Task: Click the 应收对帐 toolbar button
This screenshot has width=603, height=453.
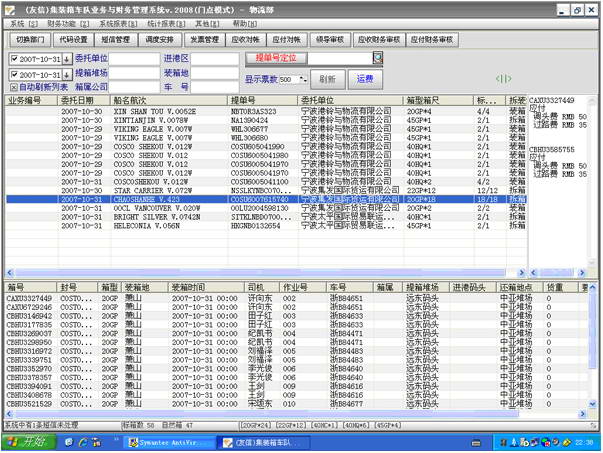Action: pyautogui.click(x=245, y=40)
